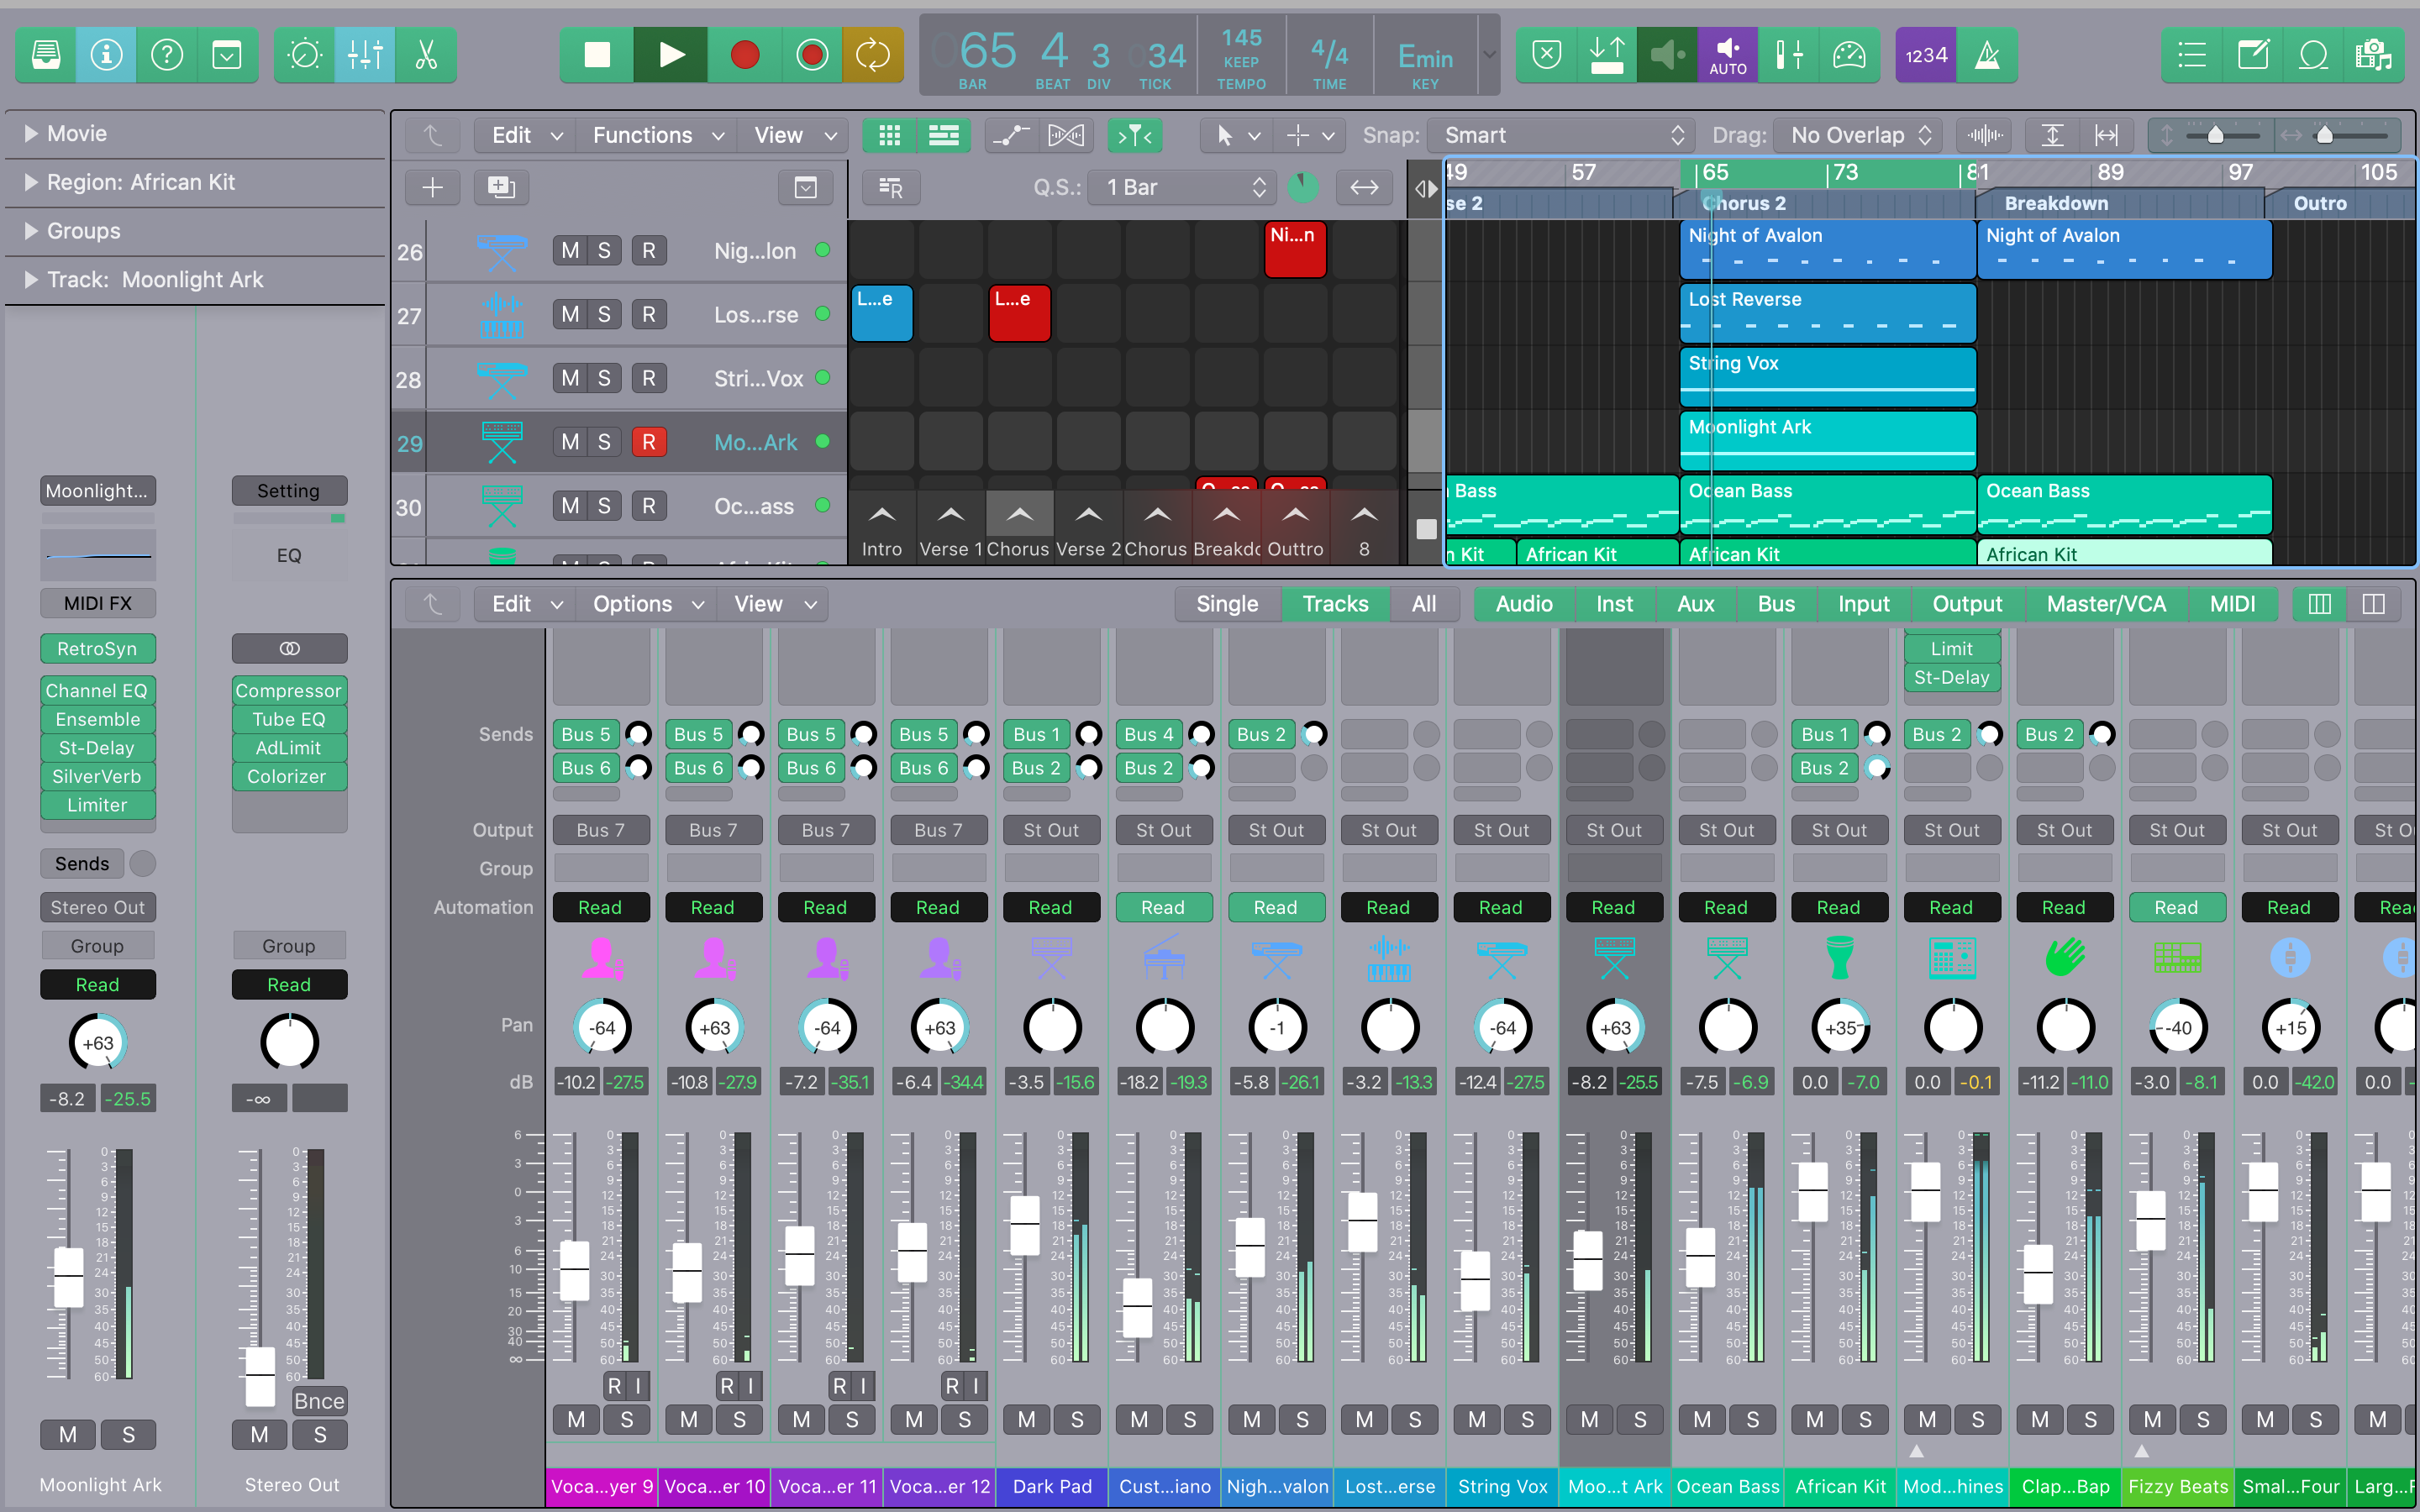
Task: Click the Single mixer view button
Action: coord(1226,604)
